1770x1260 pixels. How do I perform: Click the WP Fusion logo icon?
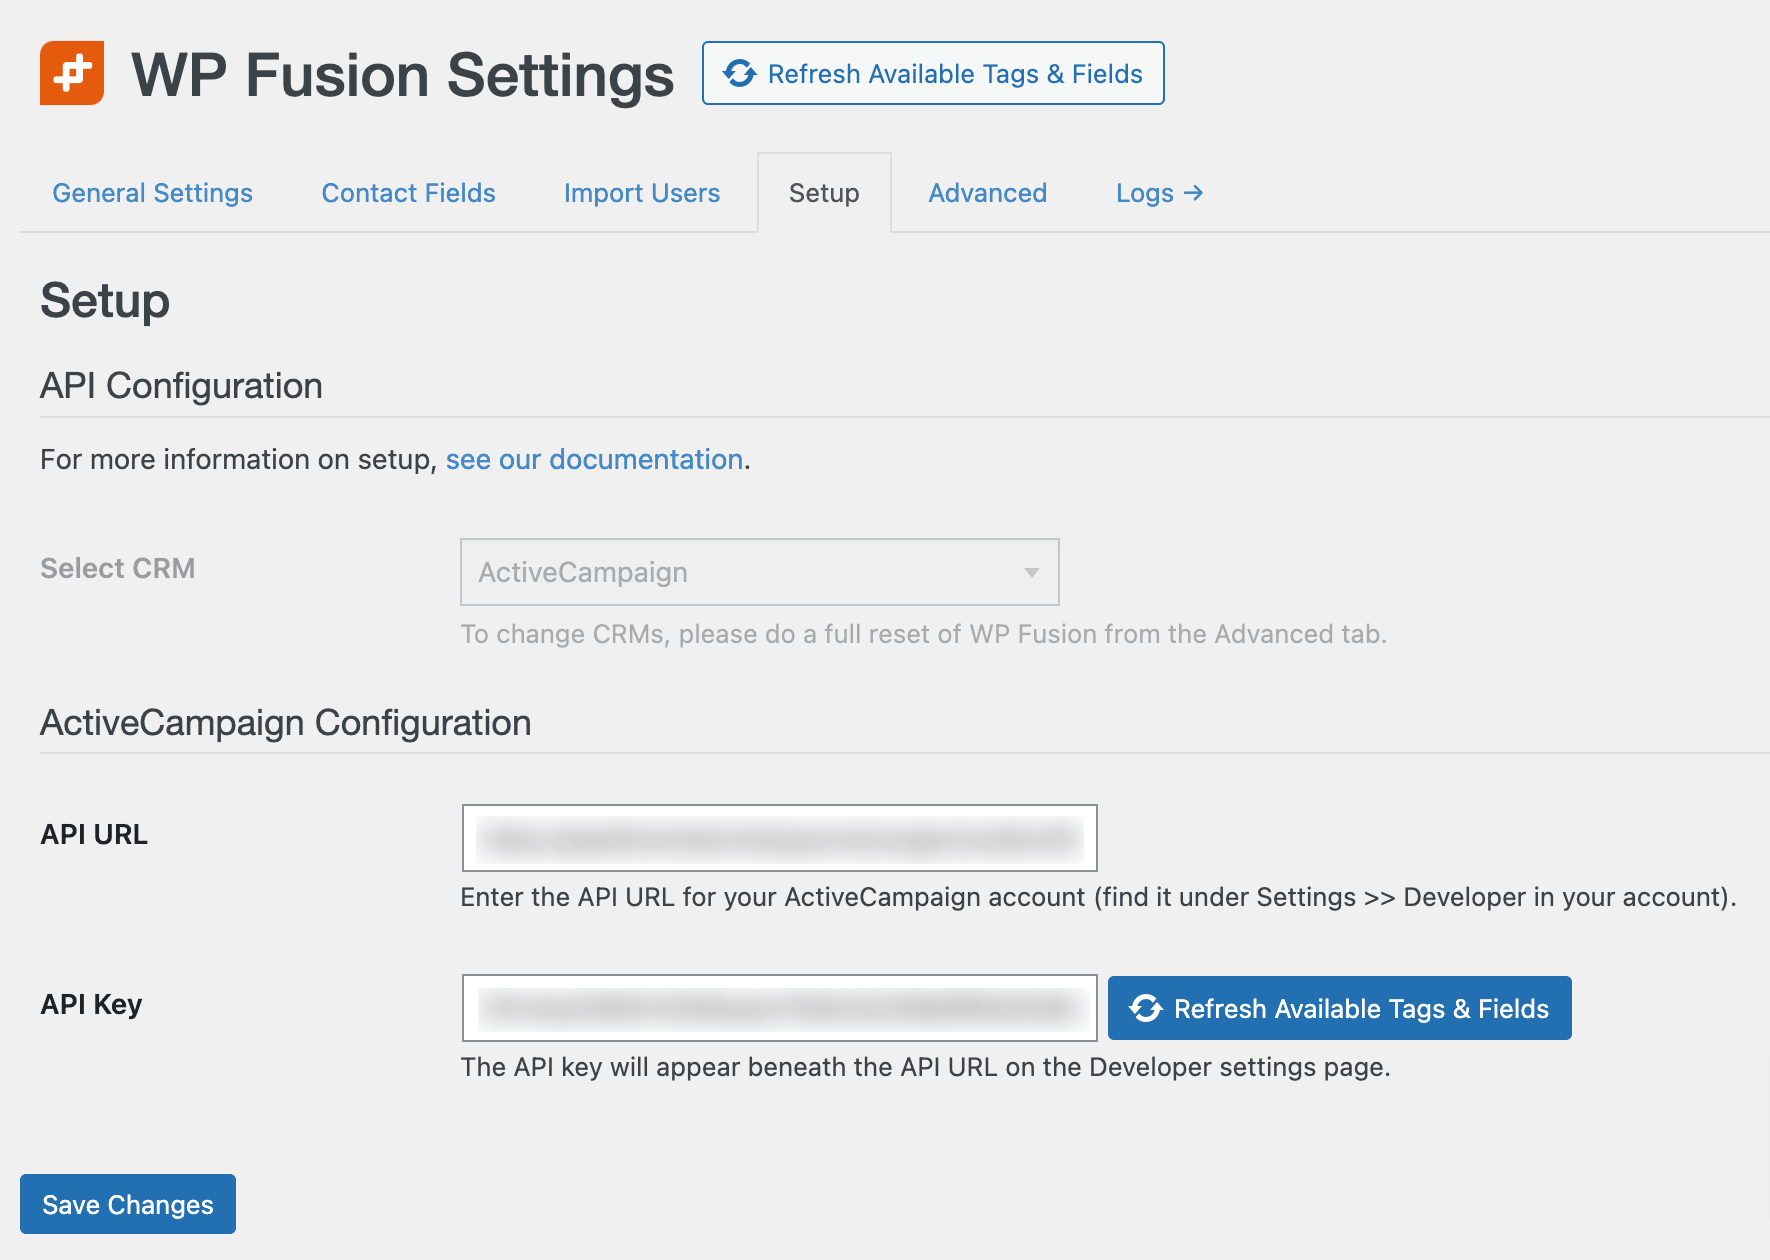click(x=71, y=73)
